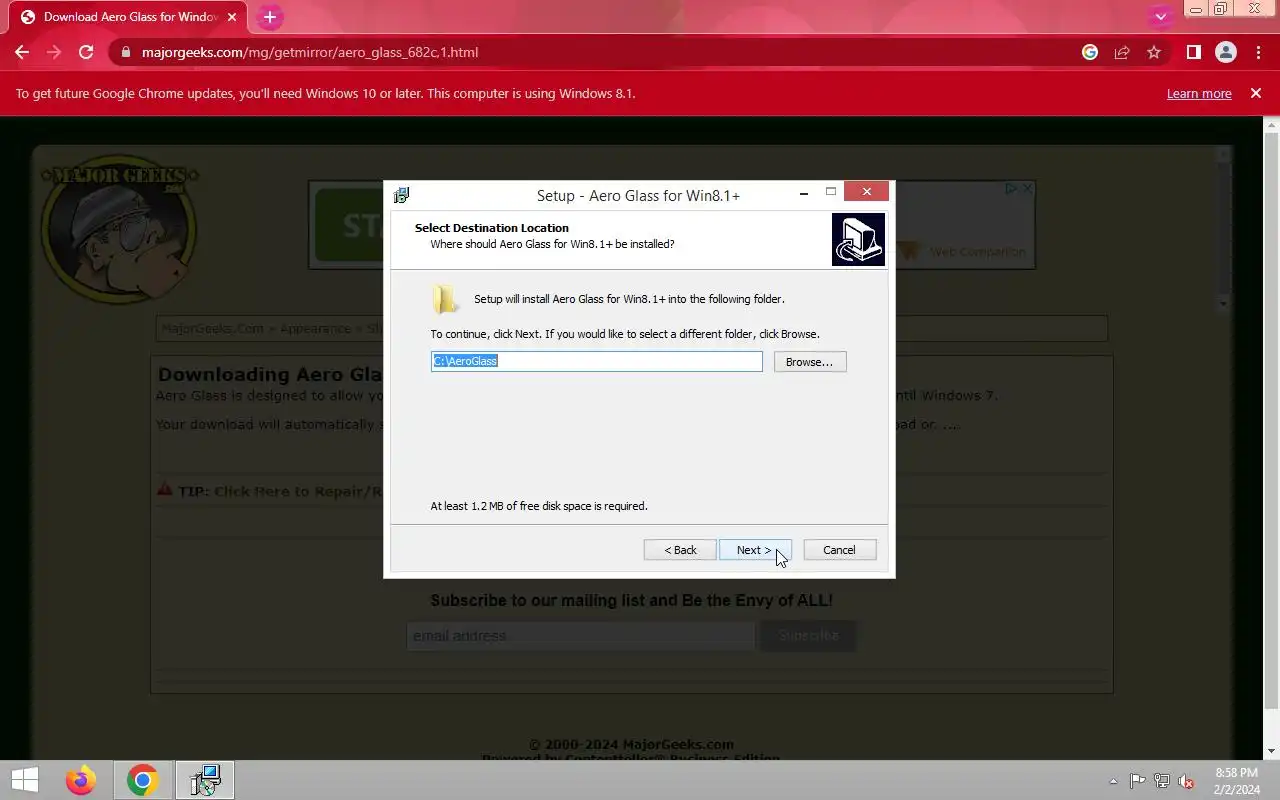
Task: Switch to Chrome in the taskbar
Action: [x=143, y=780]
